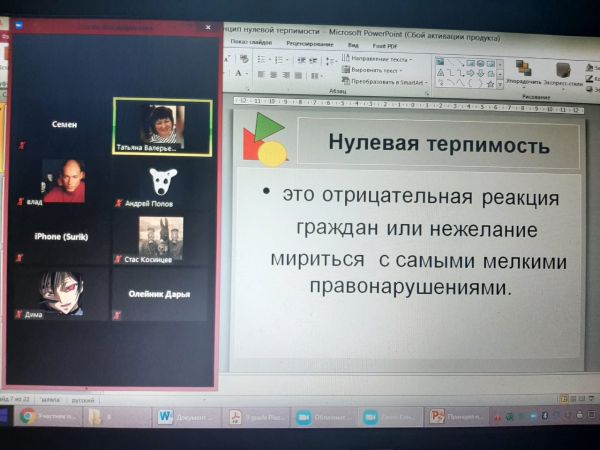Select the Стас Косинцев participant tile
Viewport: 600px width, 450px height.
coord(161,239)
